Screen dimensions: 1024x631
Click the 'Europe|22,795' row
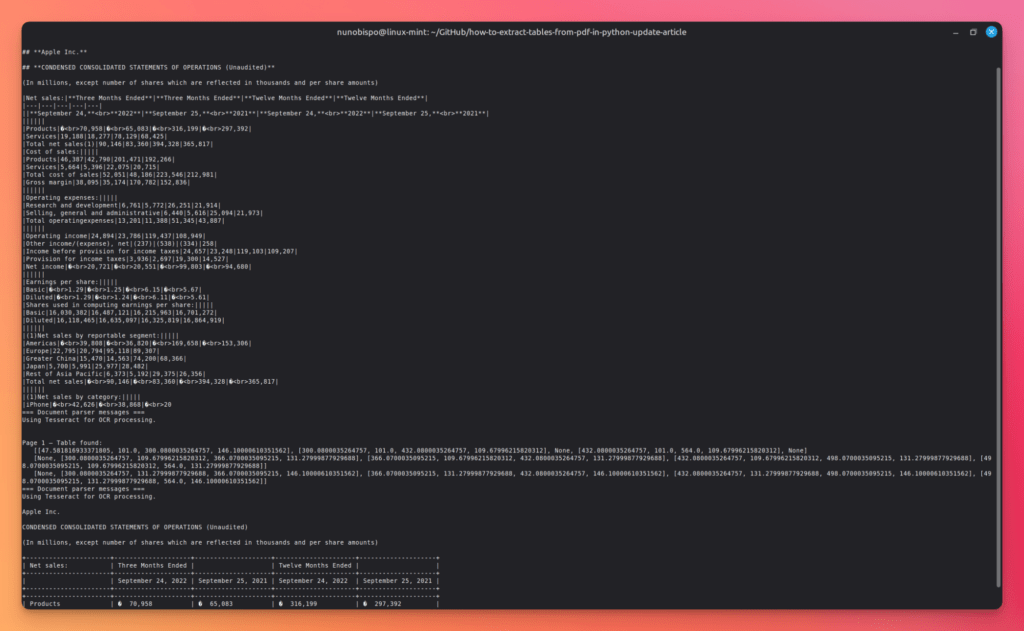click(91, 351)
